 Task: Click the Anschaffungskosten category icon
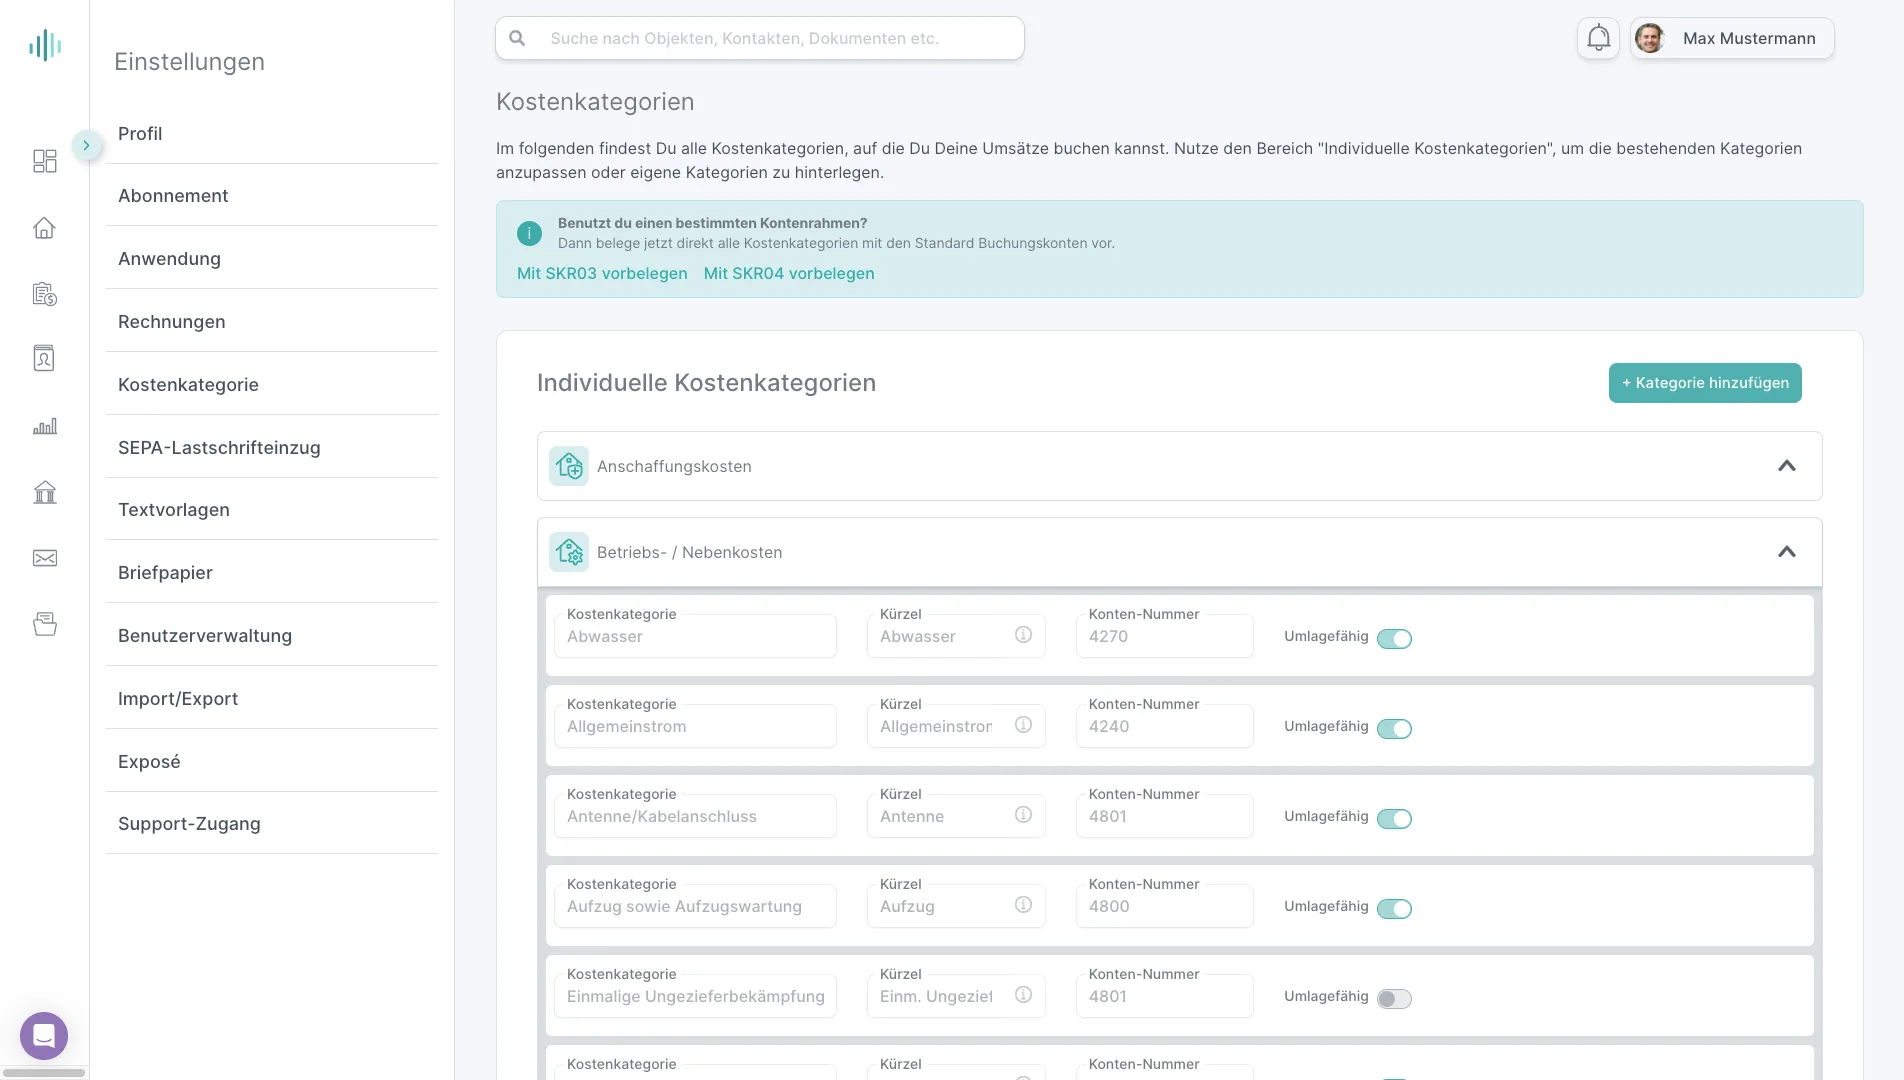pos(569,466)
